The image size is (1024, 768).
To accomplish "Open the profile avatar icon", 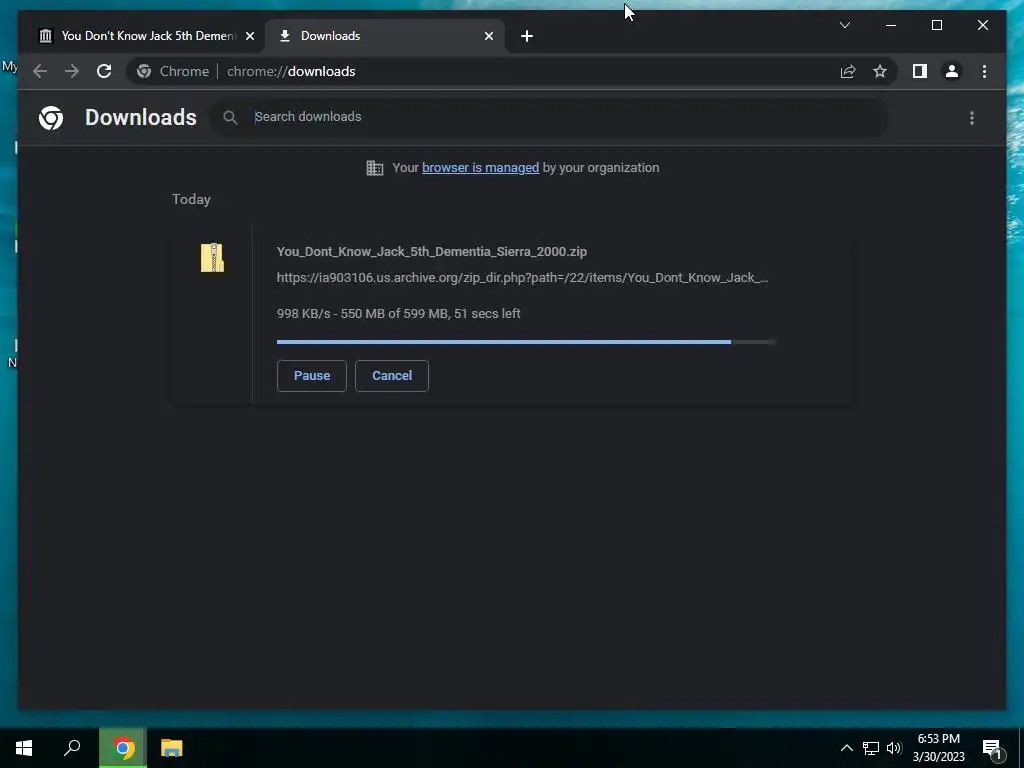I will pyautogui.click(x=952, y=71).
